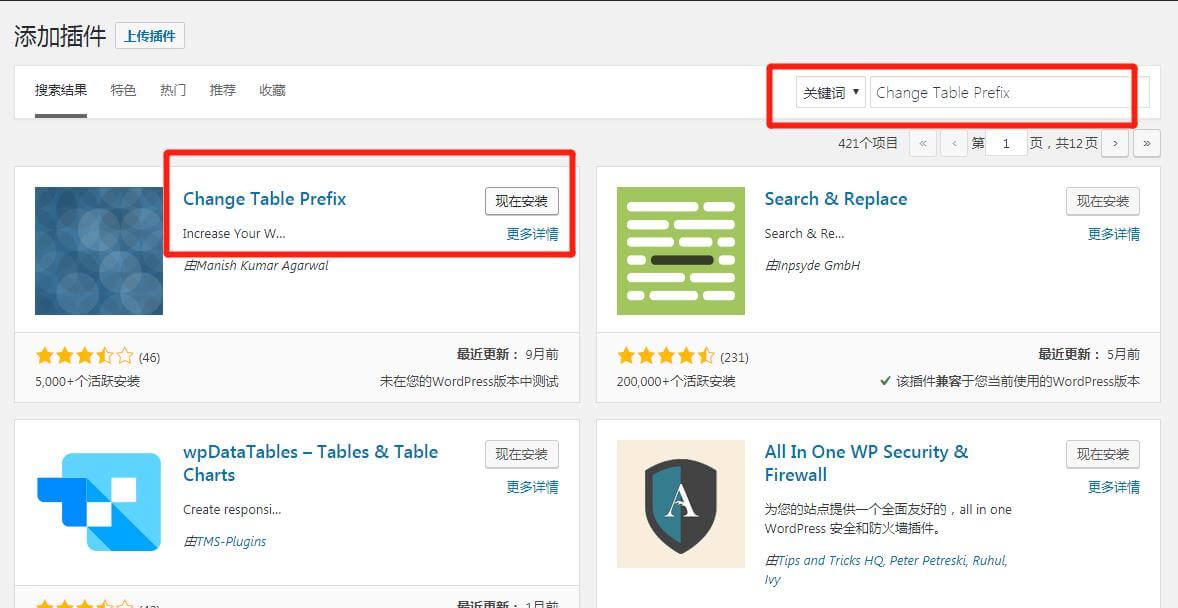This screenshot has height=608, width=1178.
Task: Go to the first results page
Action: (923, 143)
